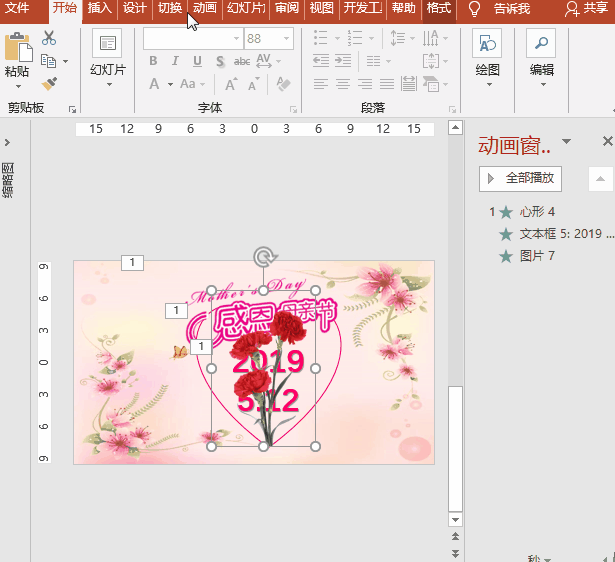Close the Animation Pane

click(608, 141)
